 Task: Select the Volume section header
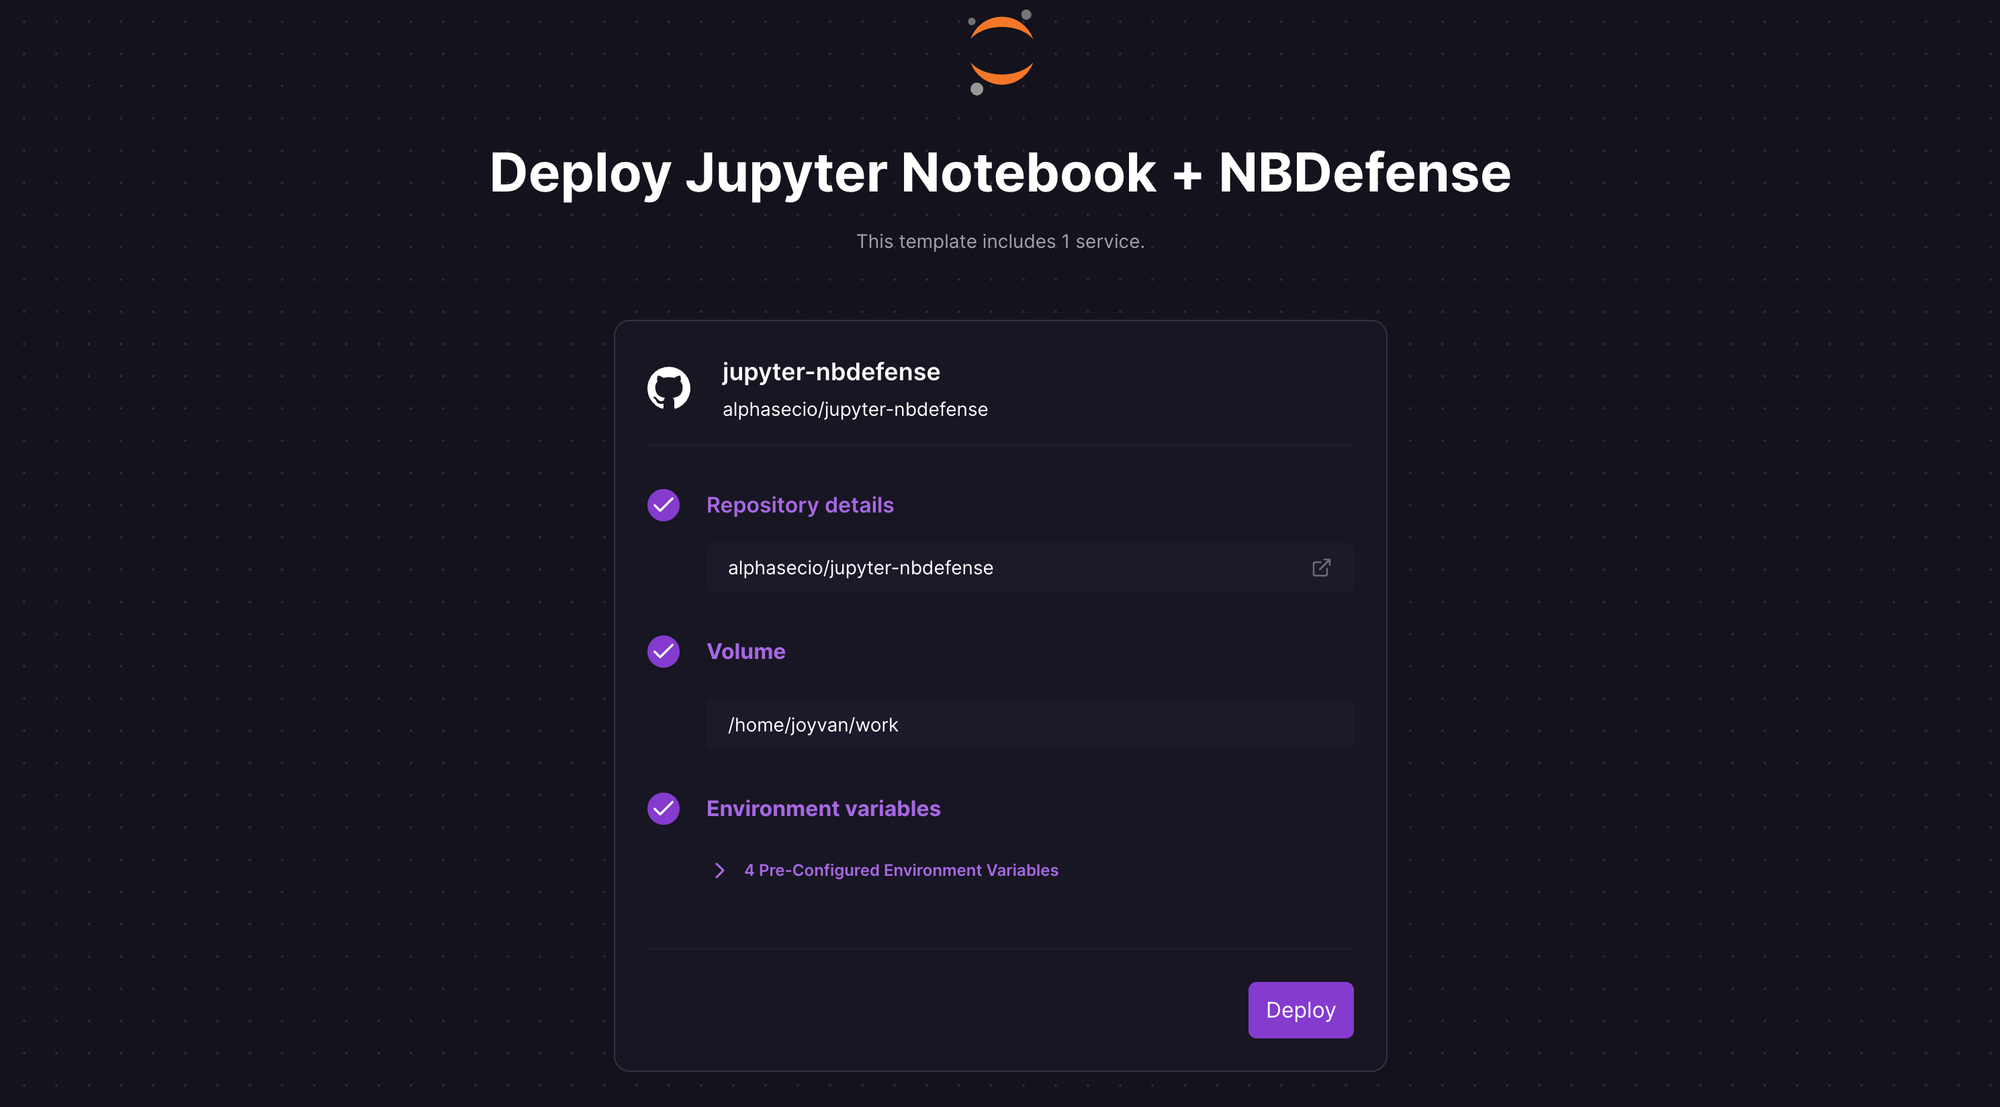point(746,651)
